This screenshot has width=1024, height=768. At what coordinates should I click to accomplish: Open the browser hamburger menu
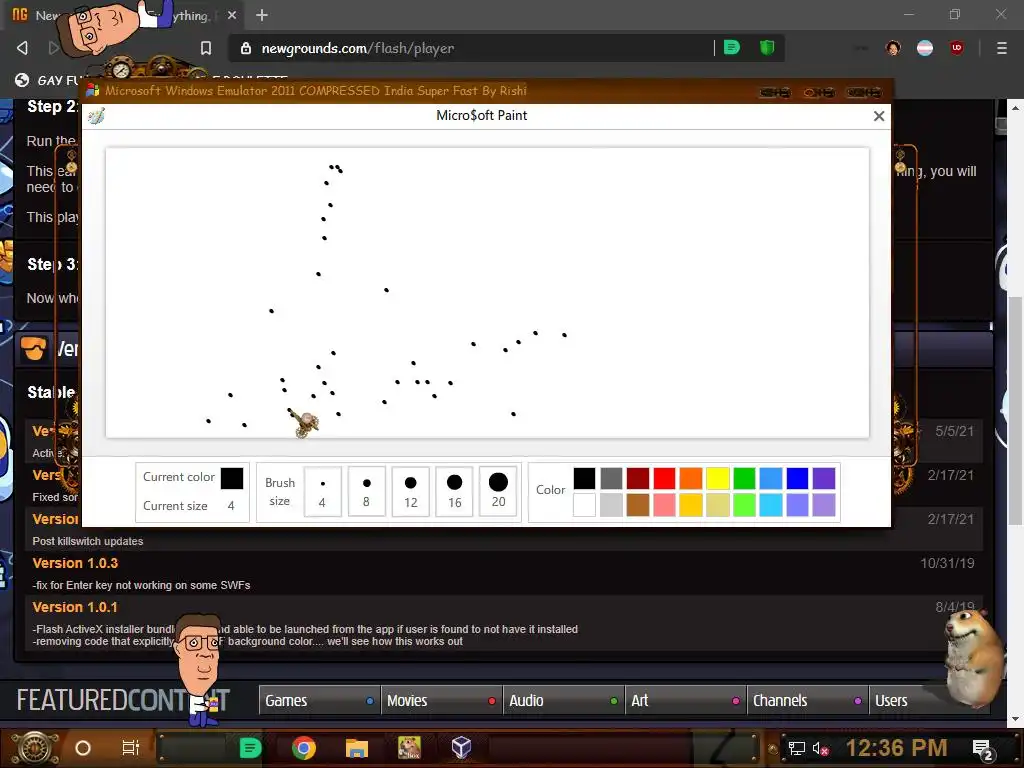[1002, 48]
